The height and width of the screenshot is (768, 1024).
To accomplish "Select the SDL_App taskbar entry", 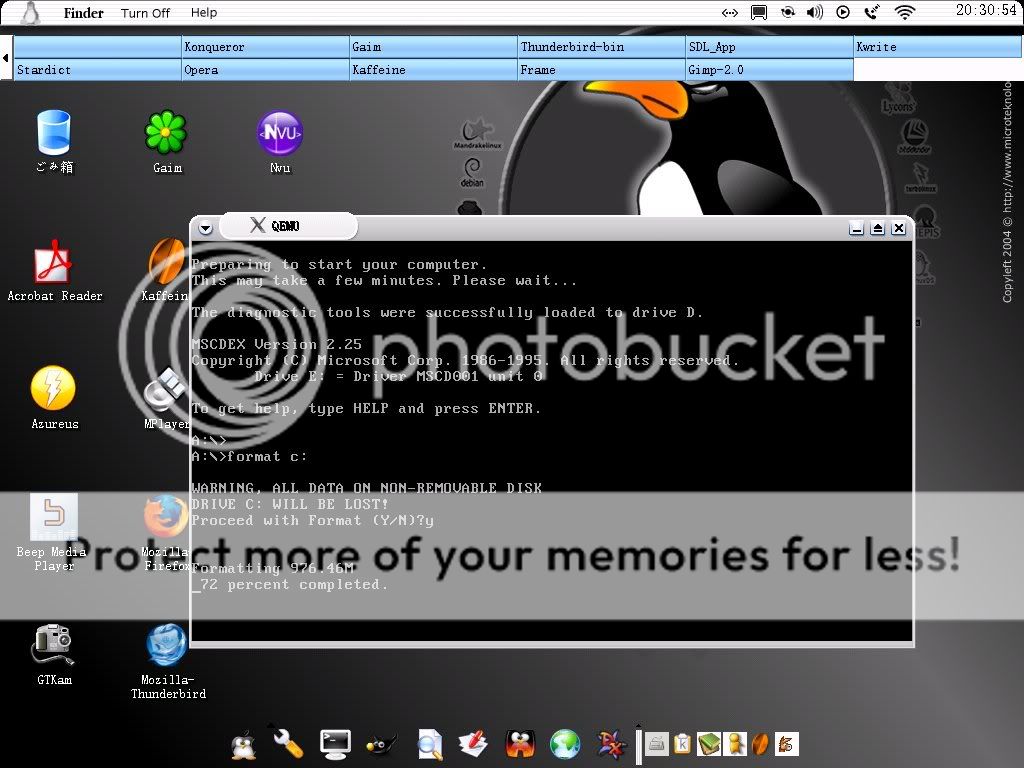I will (769, 46).
